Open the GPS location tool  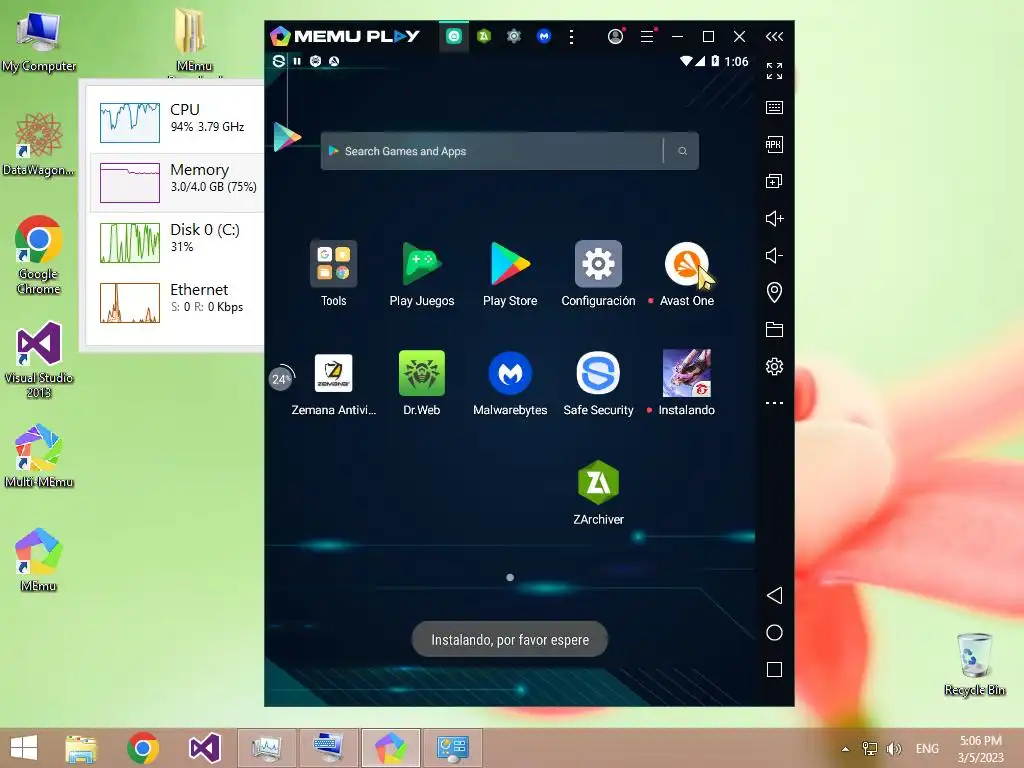[x=774, y=292]
